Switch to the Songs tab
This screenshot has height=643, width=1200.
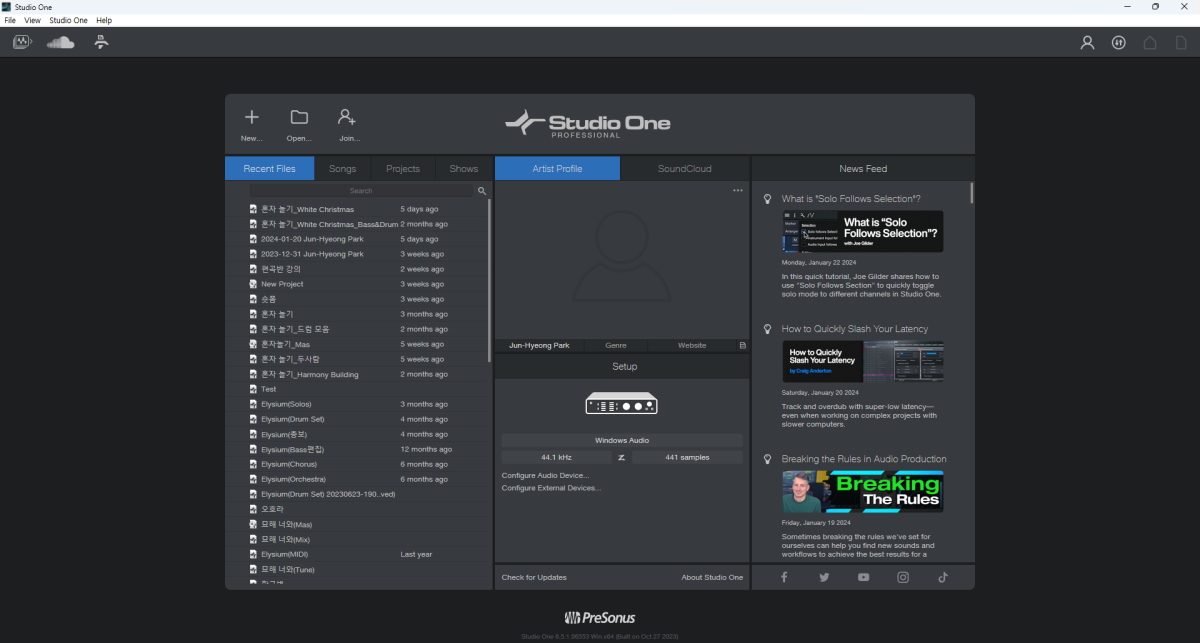click(342, 169)
